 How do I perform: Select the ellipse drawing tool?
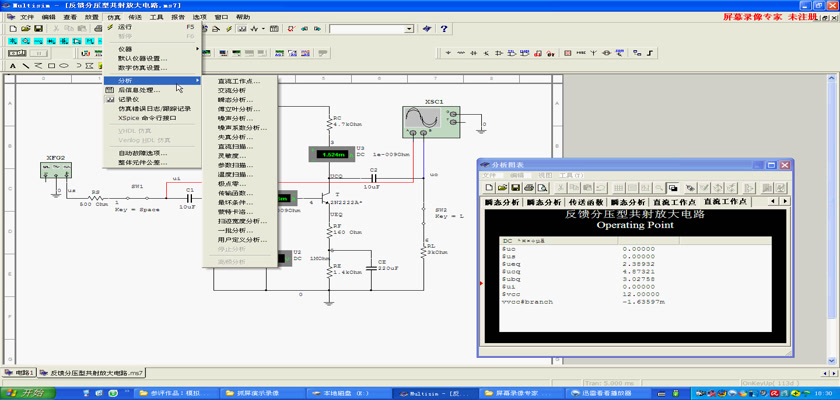tap(63, 66)
